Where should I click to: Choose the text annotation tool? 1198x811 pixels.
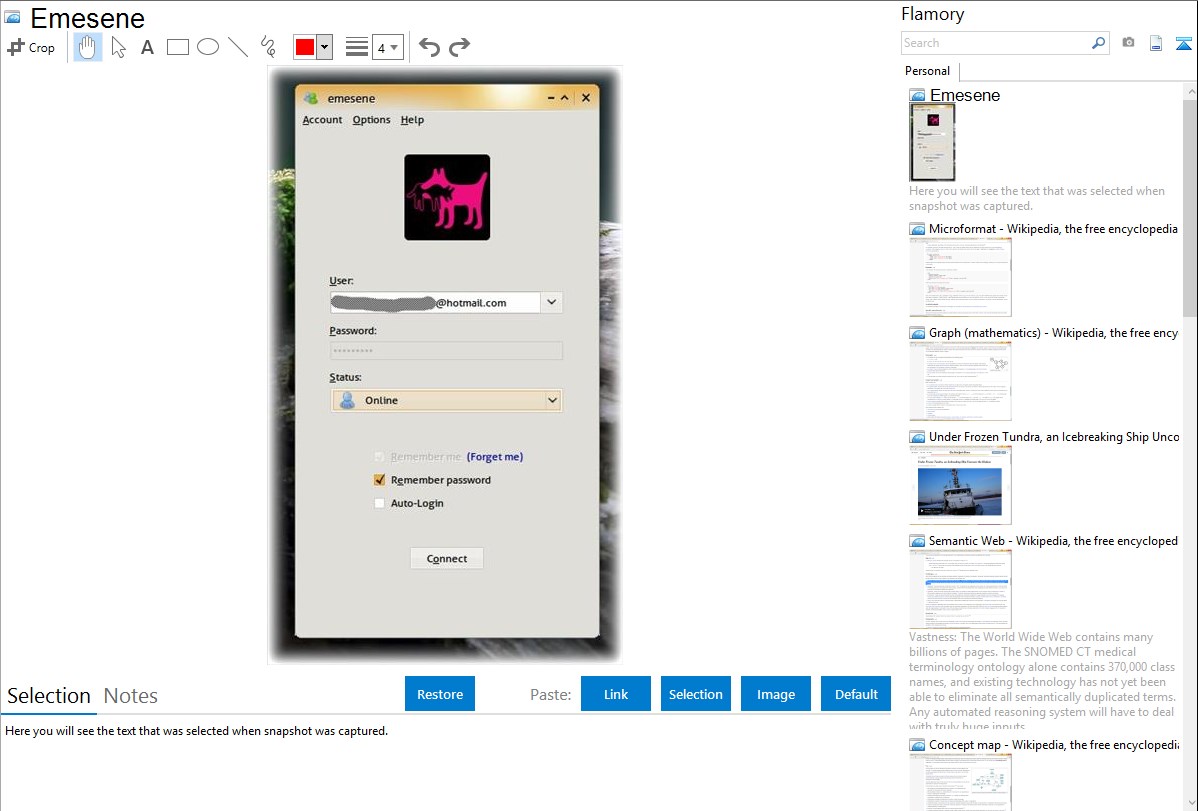tap(147, 47)
